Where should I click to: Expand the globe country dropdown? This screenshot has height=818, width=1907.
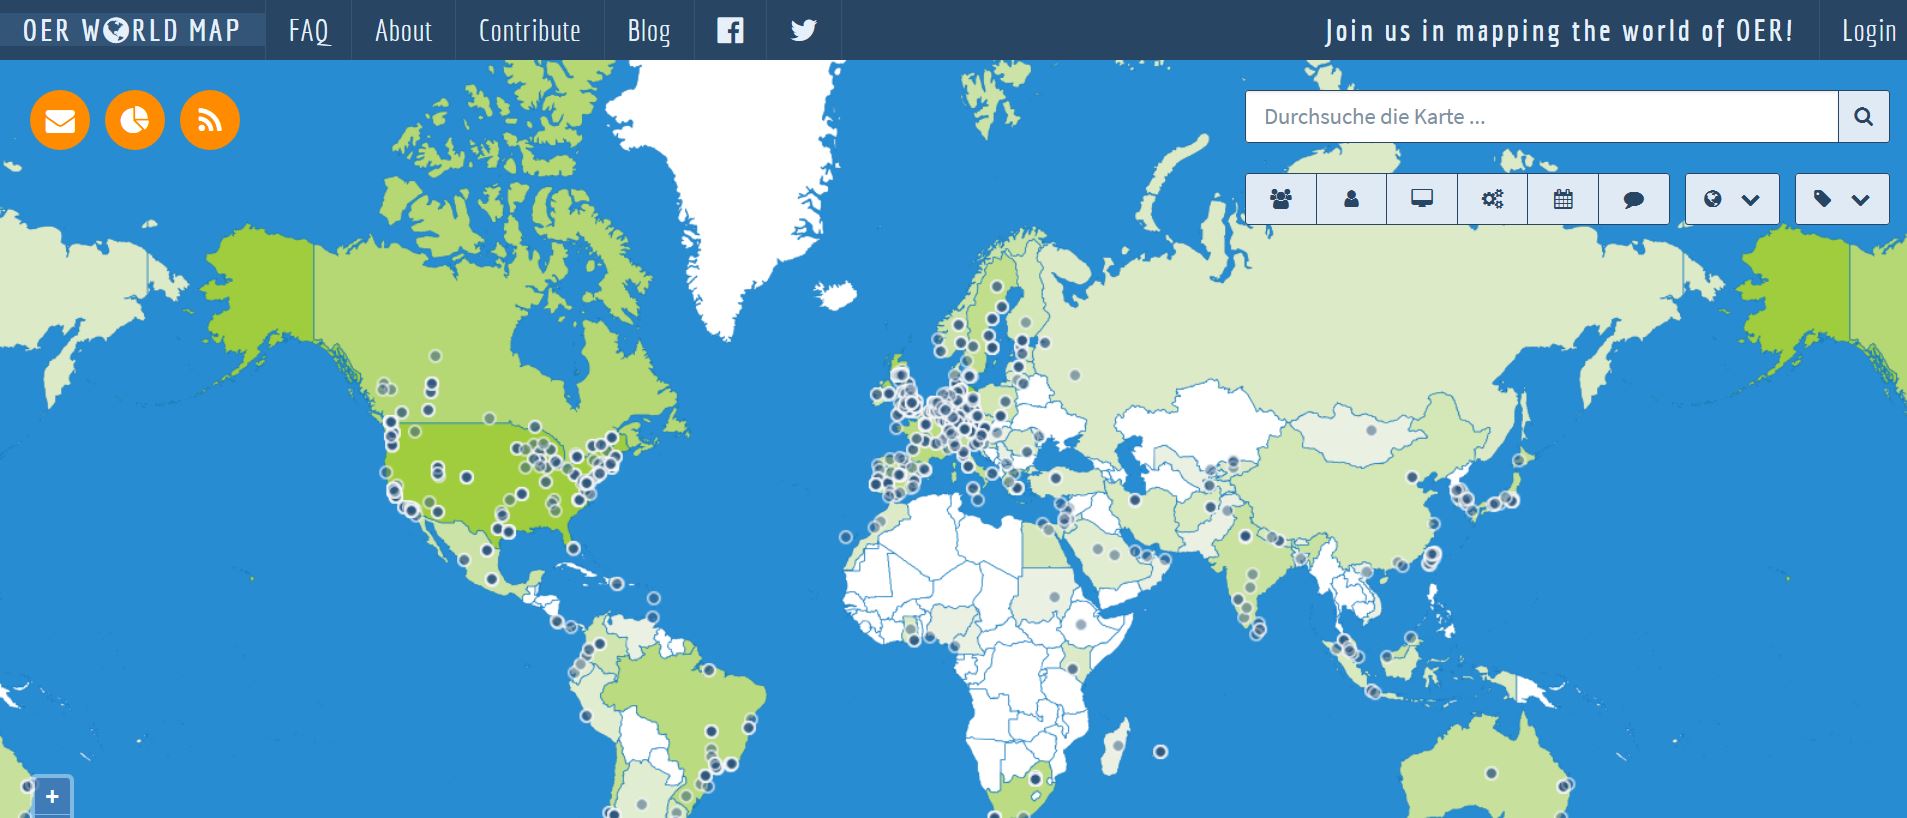click(x=1731, y=199)
